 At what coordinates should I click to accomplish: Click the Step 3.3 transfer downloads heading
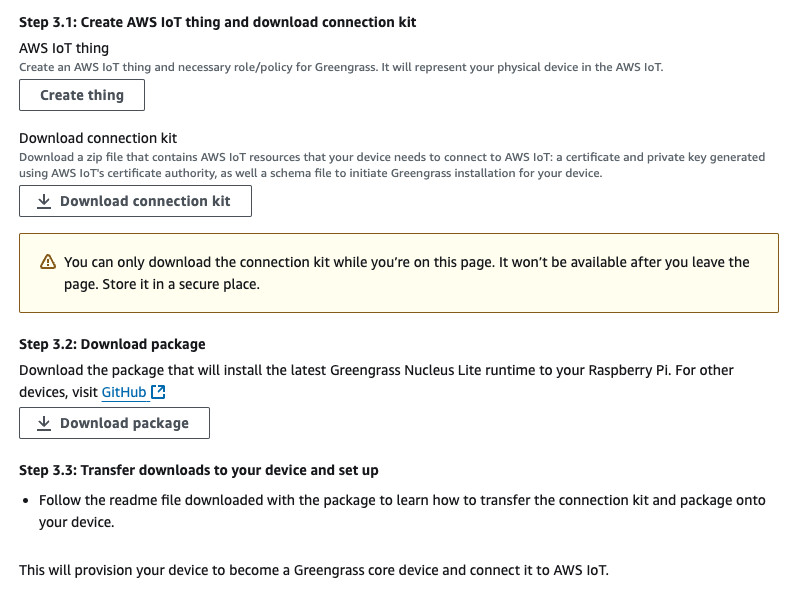point(198,470)
